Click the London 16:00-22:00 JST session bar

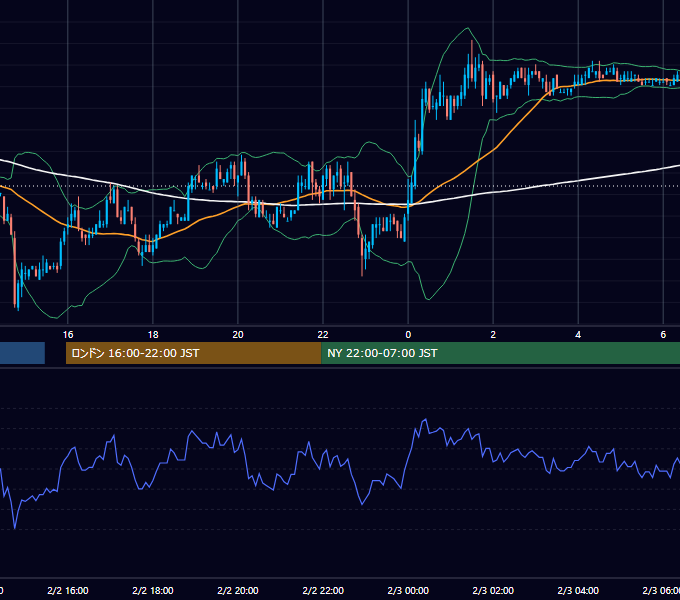(193, 353)
